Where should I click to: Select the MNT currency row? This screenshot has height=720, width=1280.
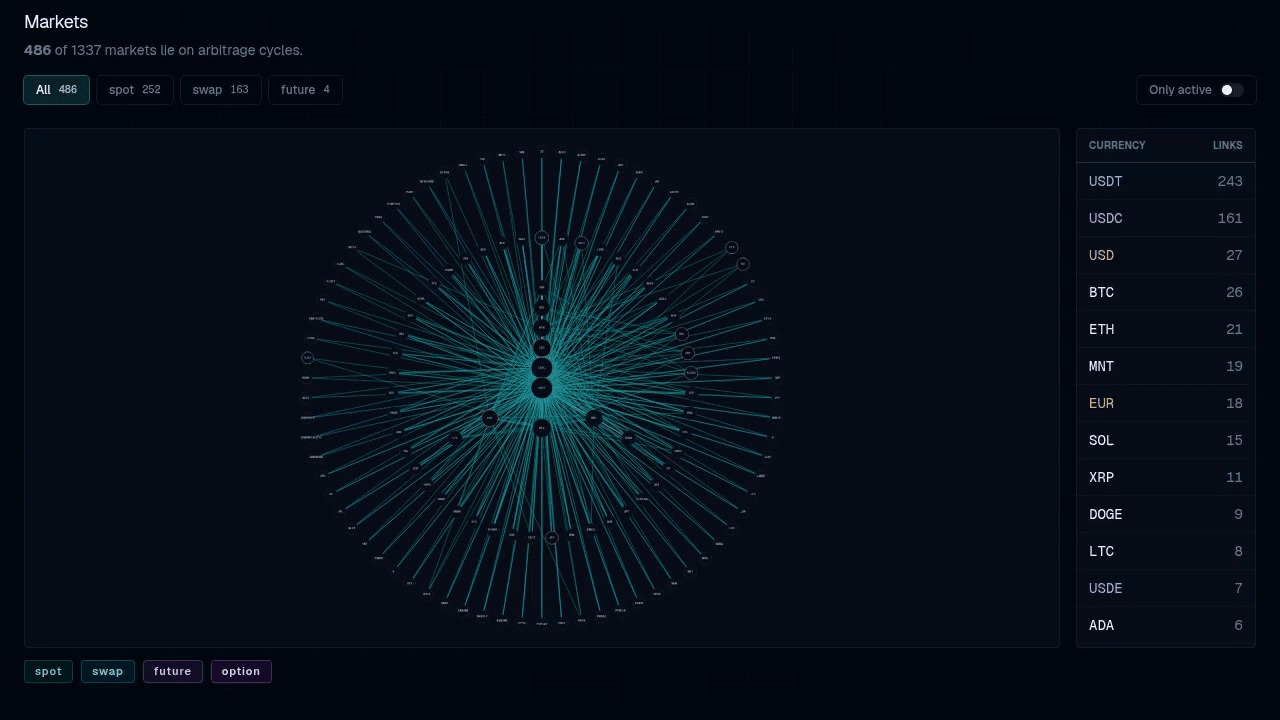(1166, 367)
